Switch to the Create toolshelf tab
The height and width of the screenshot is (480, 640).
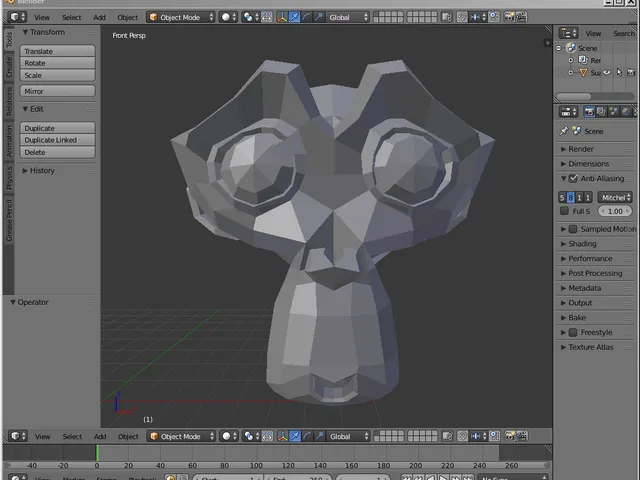(9, 67)
